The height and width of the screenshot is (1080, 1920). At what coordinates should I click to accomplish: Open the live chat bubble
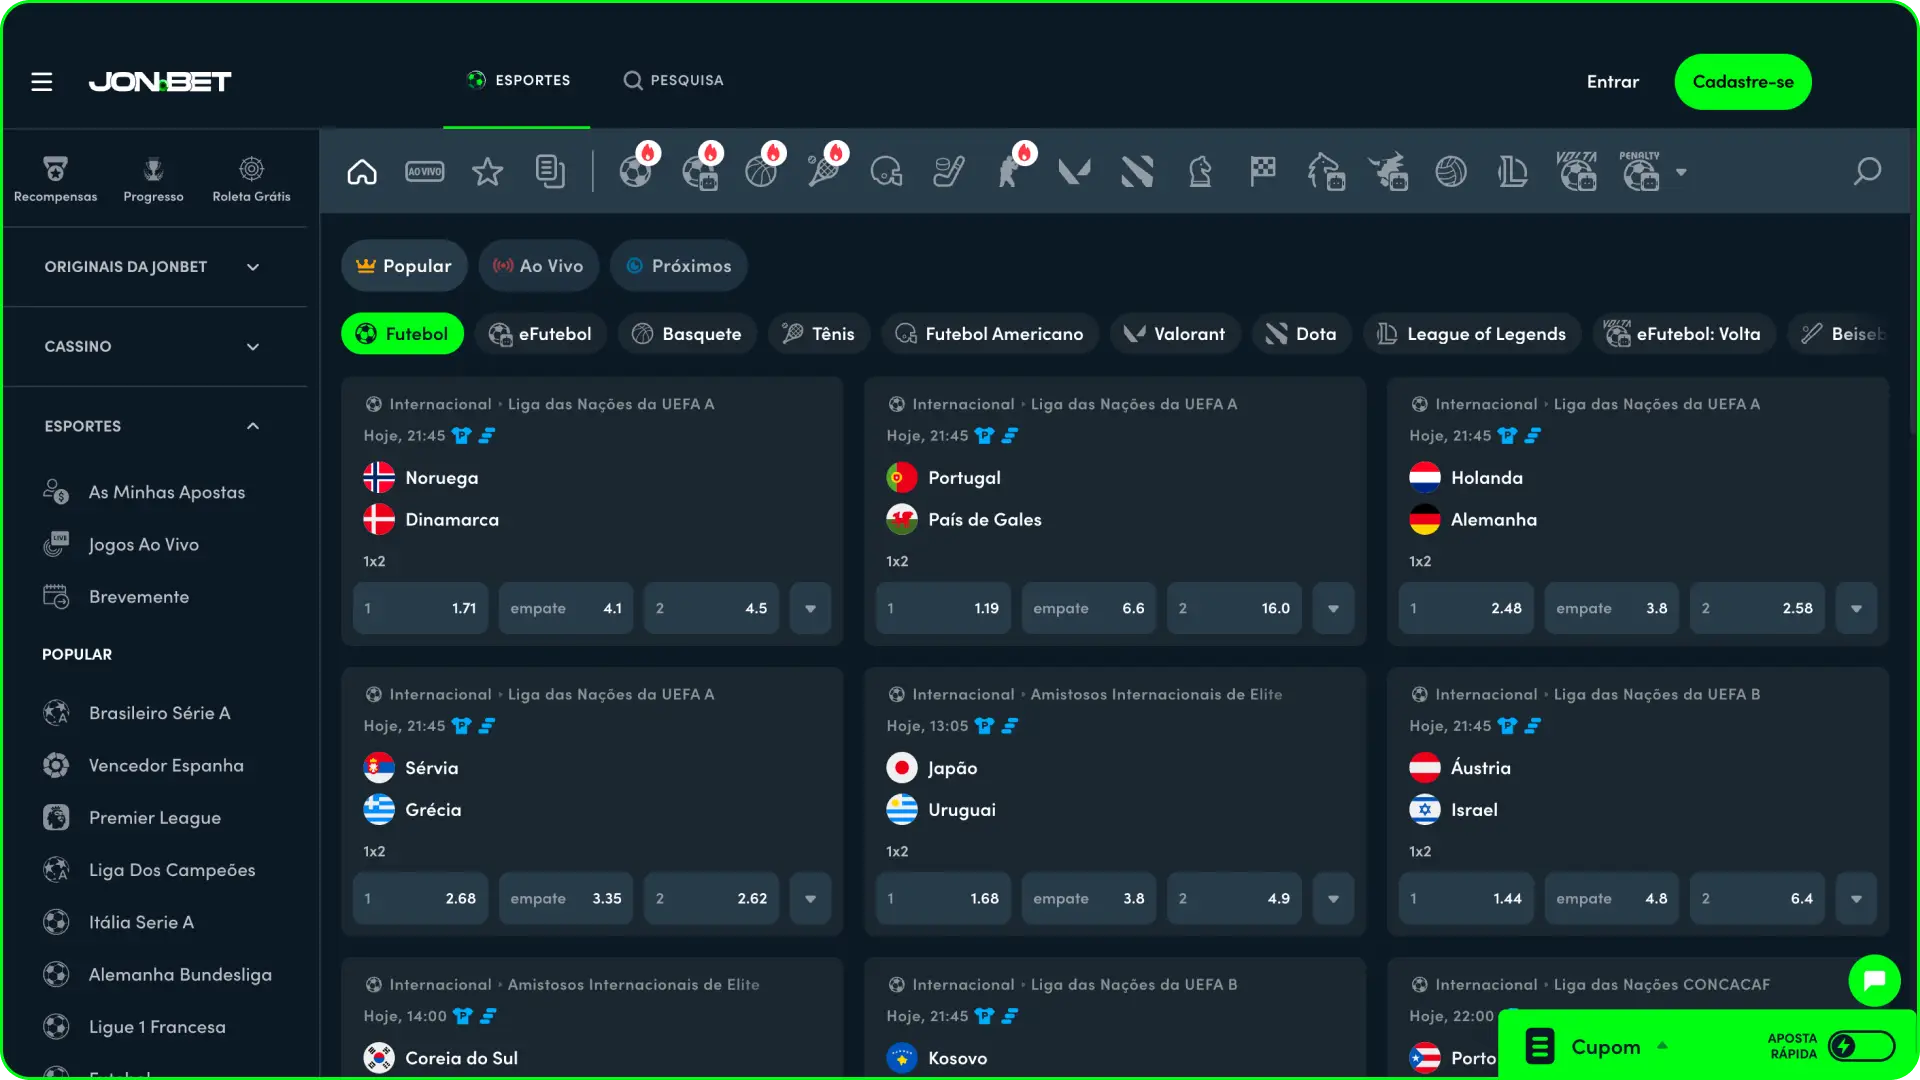(x=1874, y=980)
